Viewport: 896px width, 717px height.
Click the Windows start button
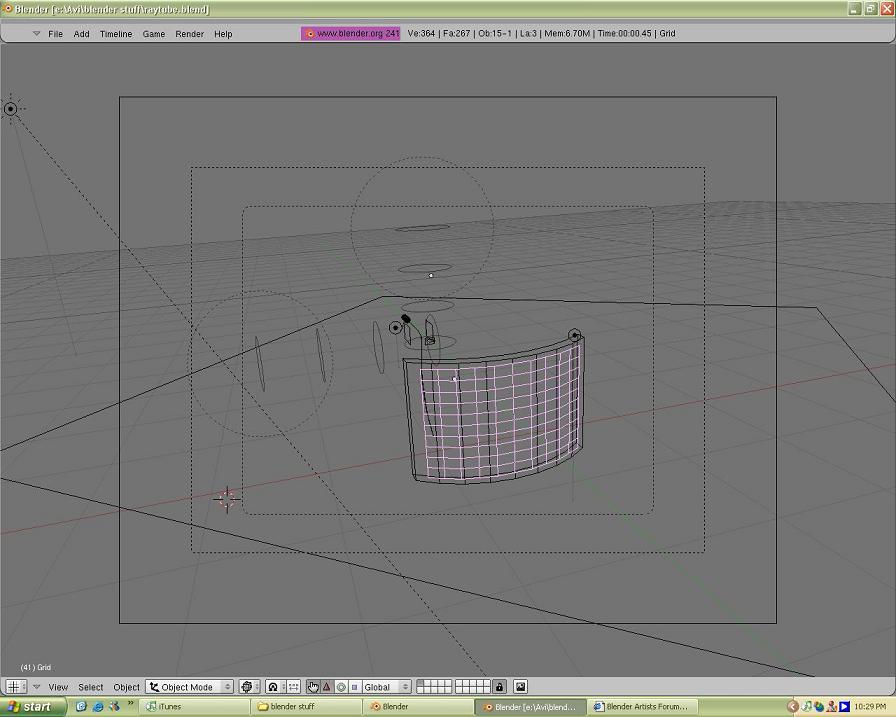pyautogui.click(x=31, y=707)
